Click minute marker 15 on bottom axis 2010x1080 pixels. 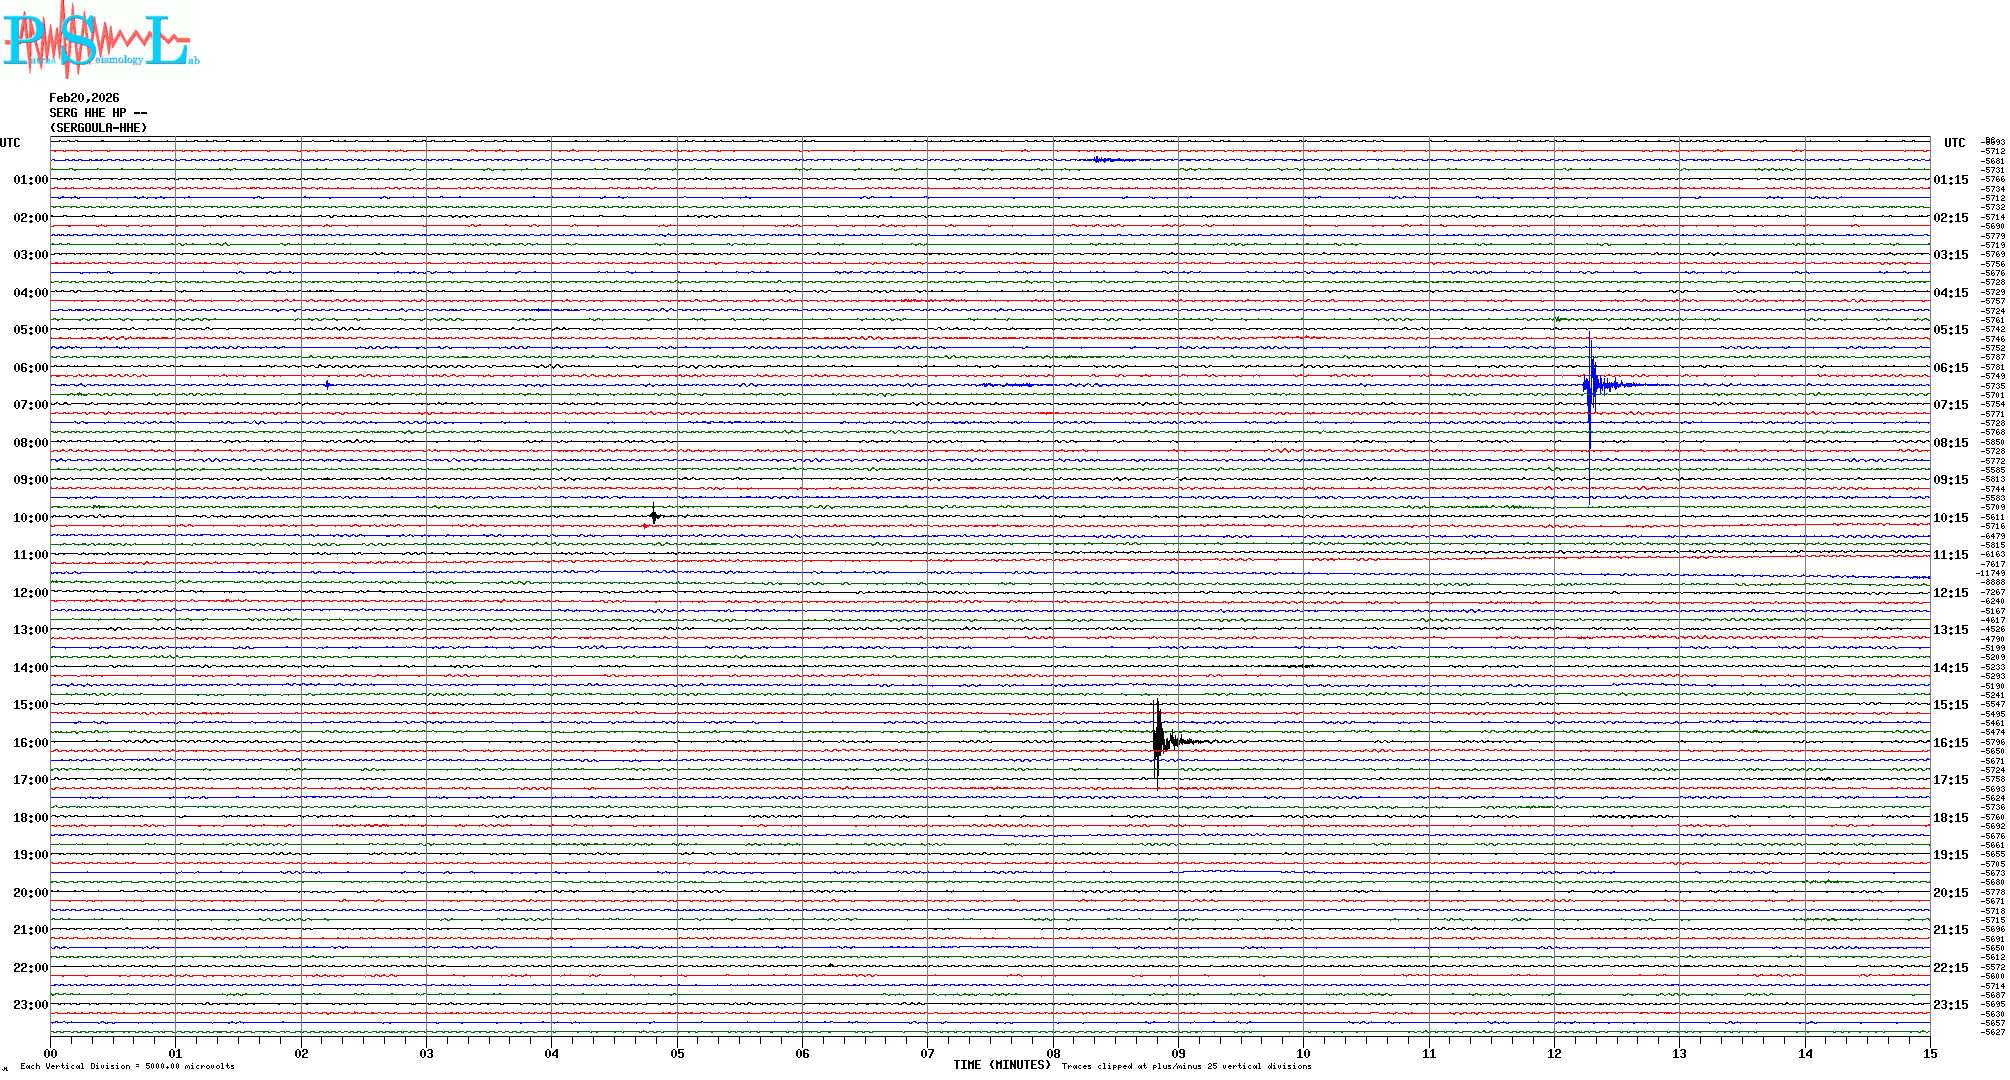(1929, 1053)
